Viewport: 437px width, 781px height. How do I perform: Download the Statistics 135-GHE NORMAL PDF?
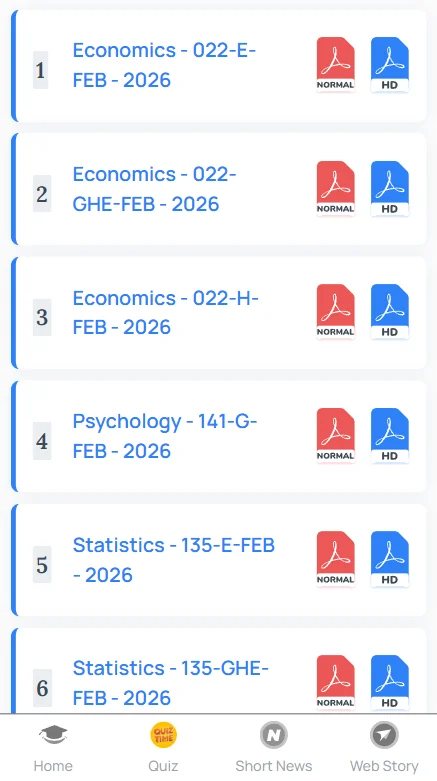335,683
